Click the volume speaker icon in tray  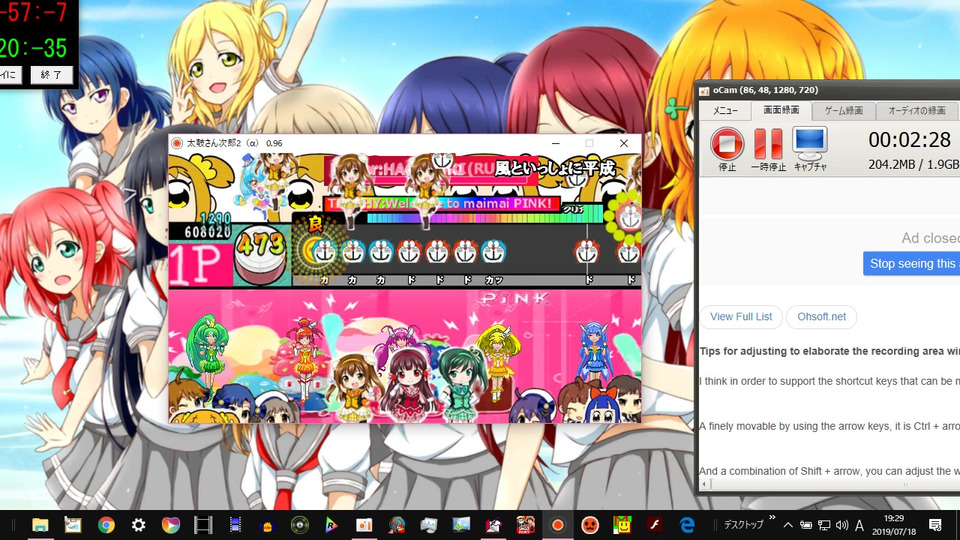tap(842, 525)
